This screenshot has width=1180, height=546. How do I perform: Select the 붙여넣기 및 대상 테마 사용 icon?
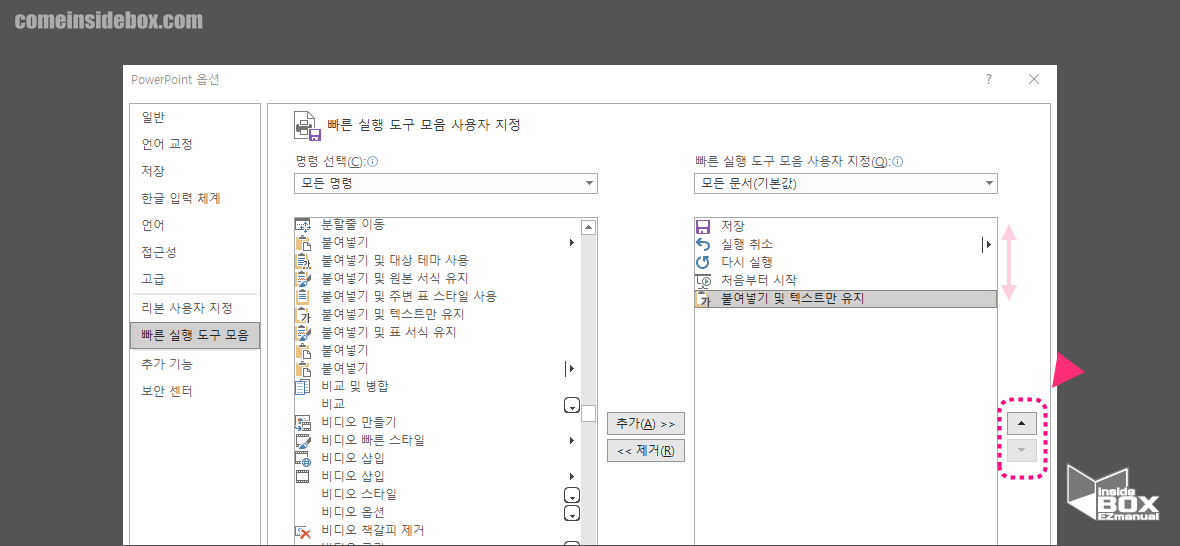pyautogui.click(x=303, y=260)
